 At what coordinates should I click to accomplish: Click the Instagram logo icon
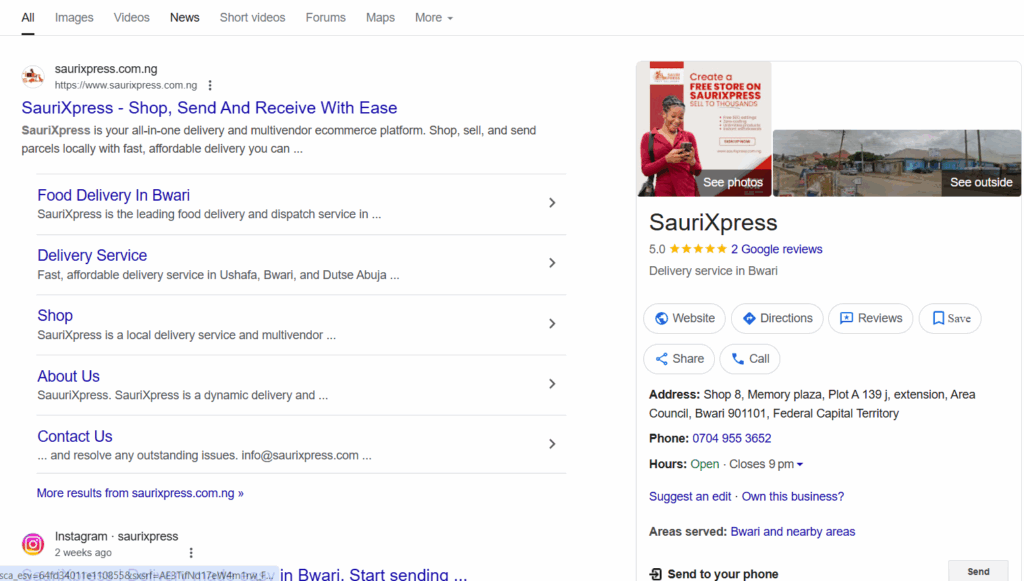click(x=33, y=544)
